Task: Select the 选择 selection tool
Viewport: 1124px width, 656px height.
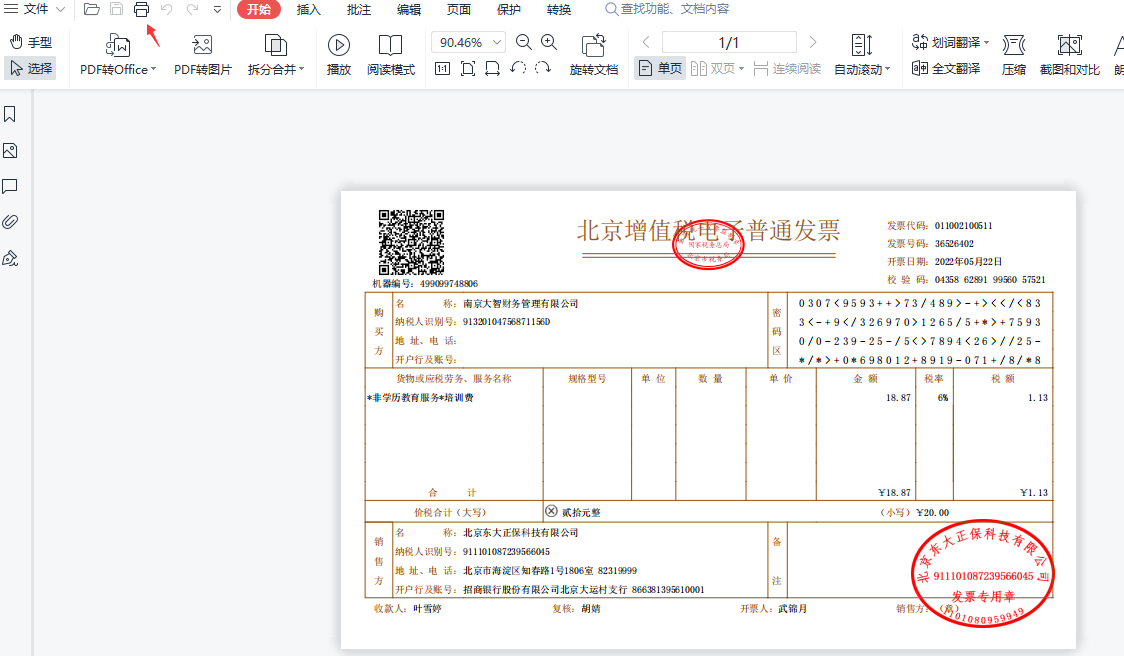Action: pyautogui.click(x=31, y=68)
